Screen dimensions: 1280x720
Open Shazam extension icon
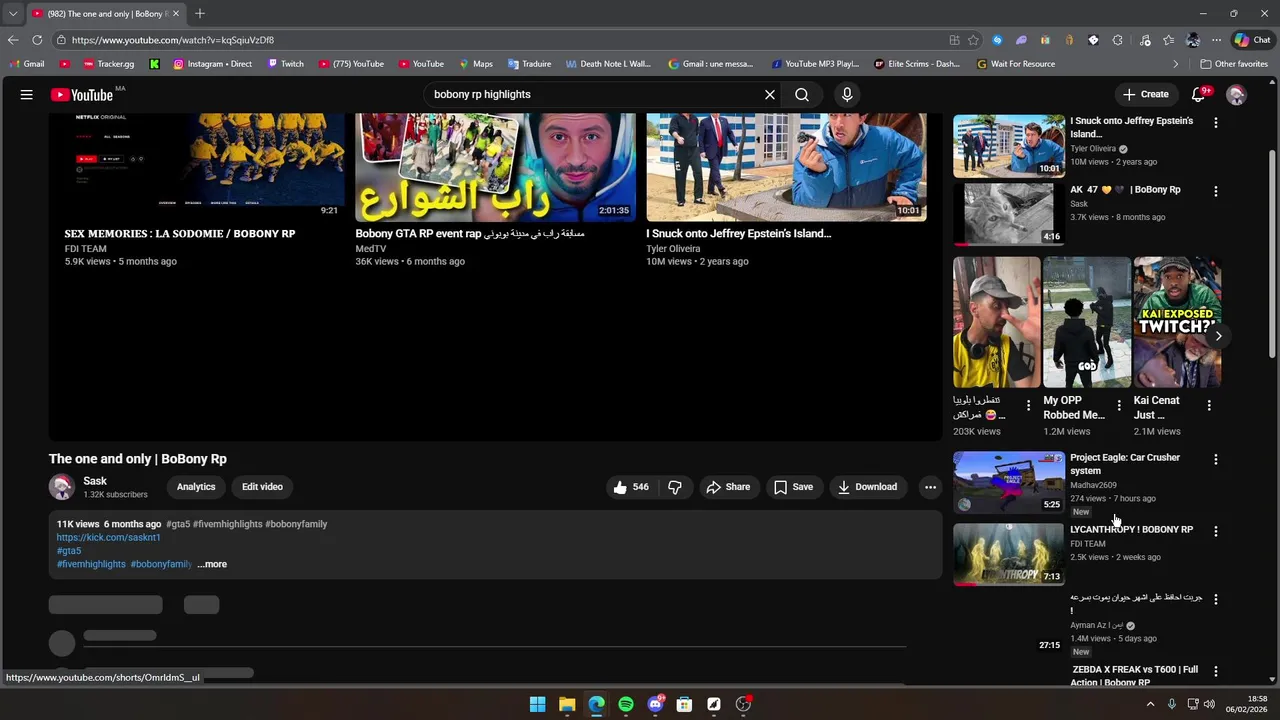tap(997, 40)
